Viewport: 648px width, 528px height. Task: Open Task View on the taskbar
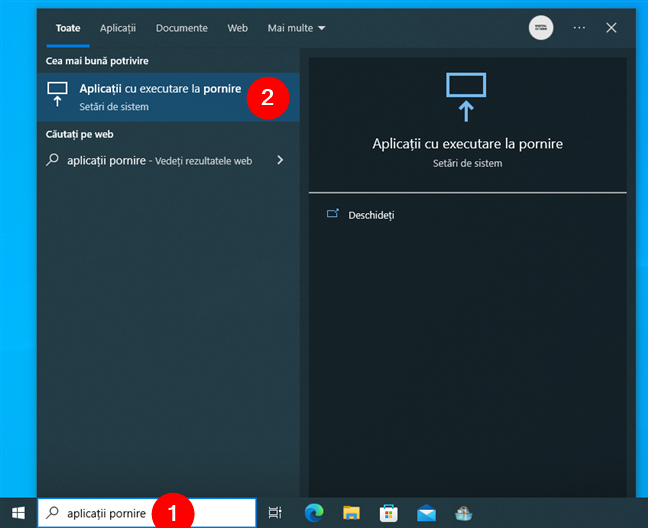(275, 513)
